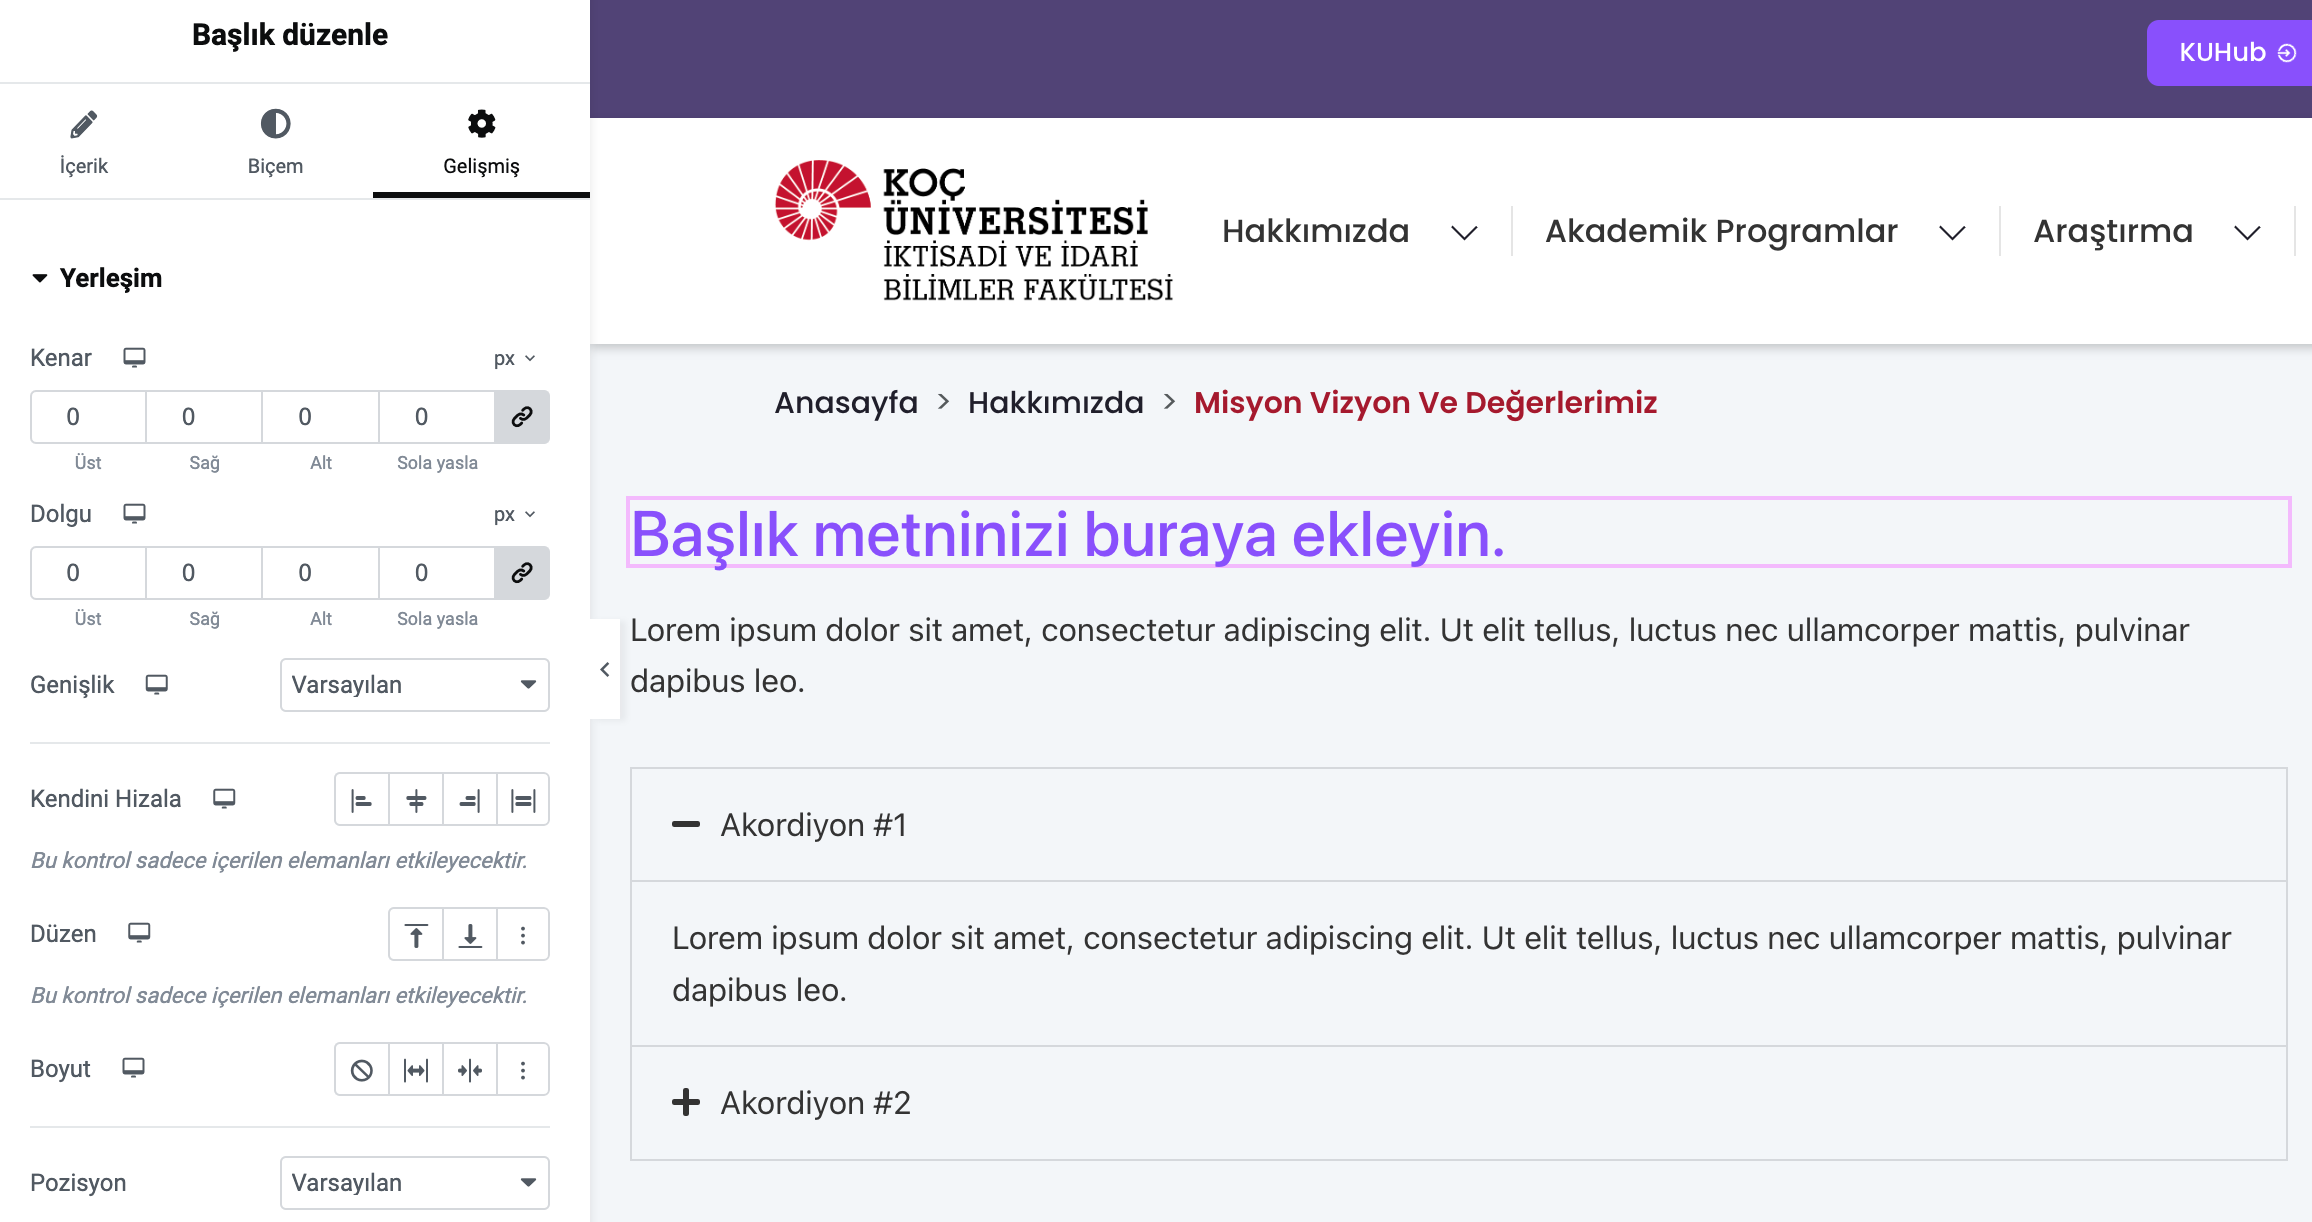This screenshot has height=1222, width=2312.
Task: Toggle linked values for Dolgu padding
Action: tap(522, 573)
